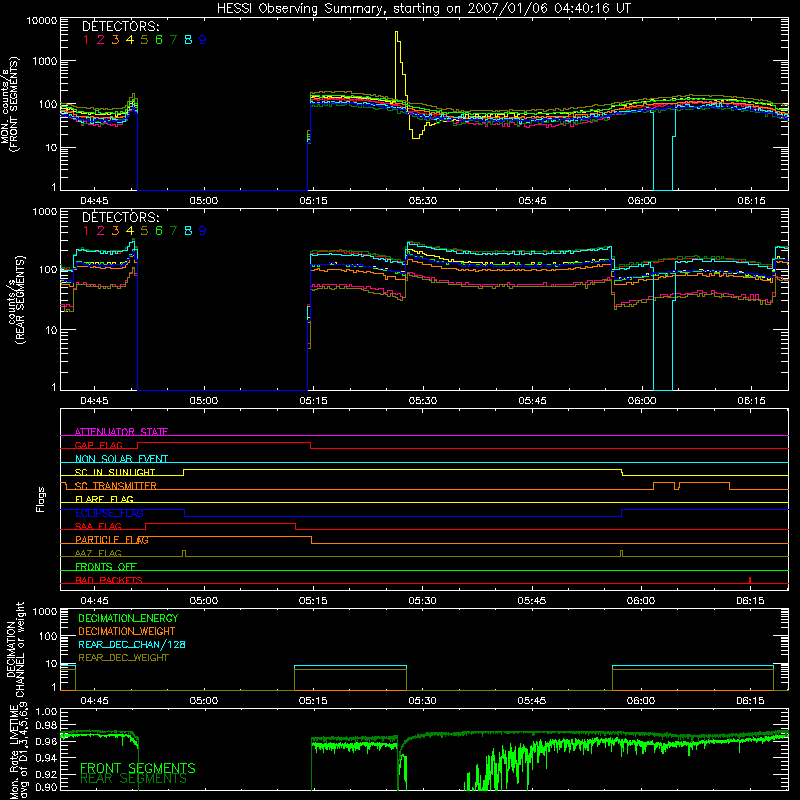800x800 pixels.
Task: Click the FRONTS_OFF flag label
Action: tap(106, 567)
